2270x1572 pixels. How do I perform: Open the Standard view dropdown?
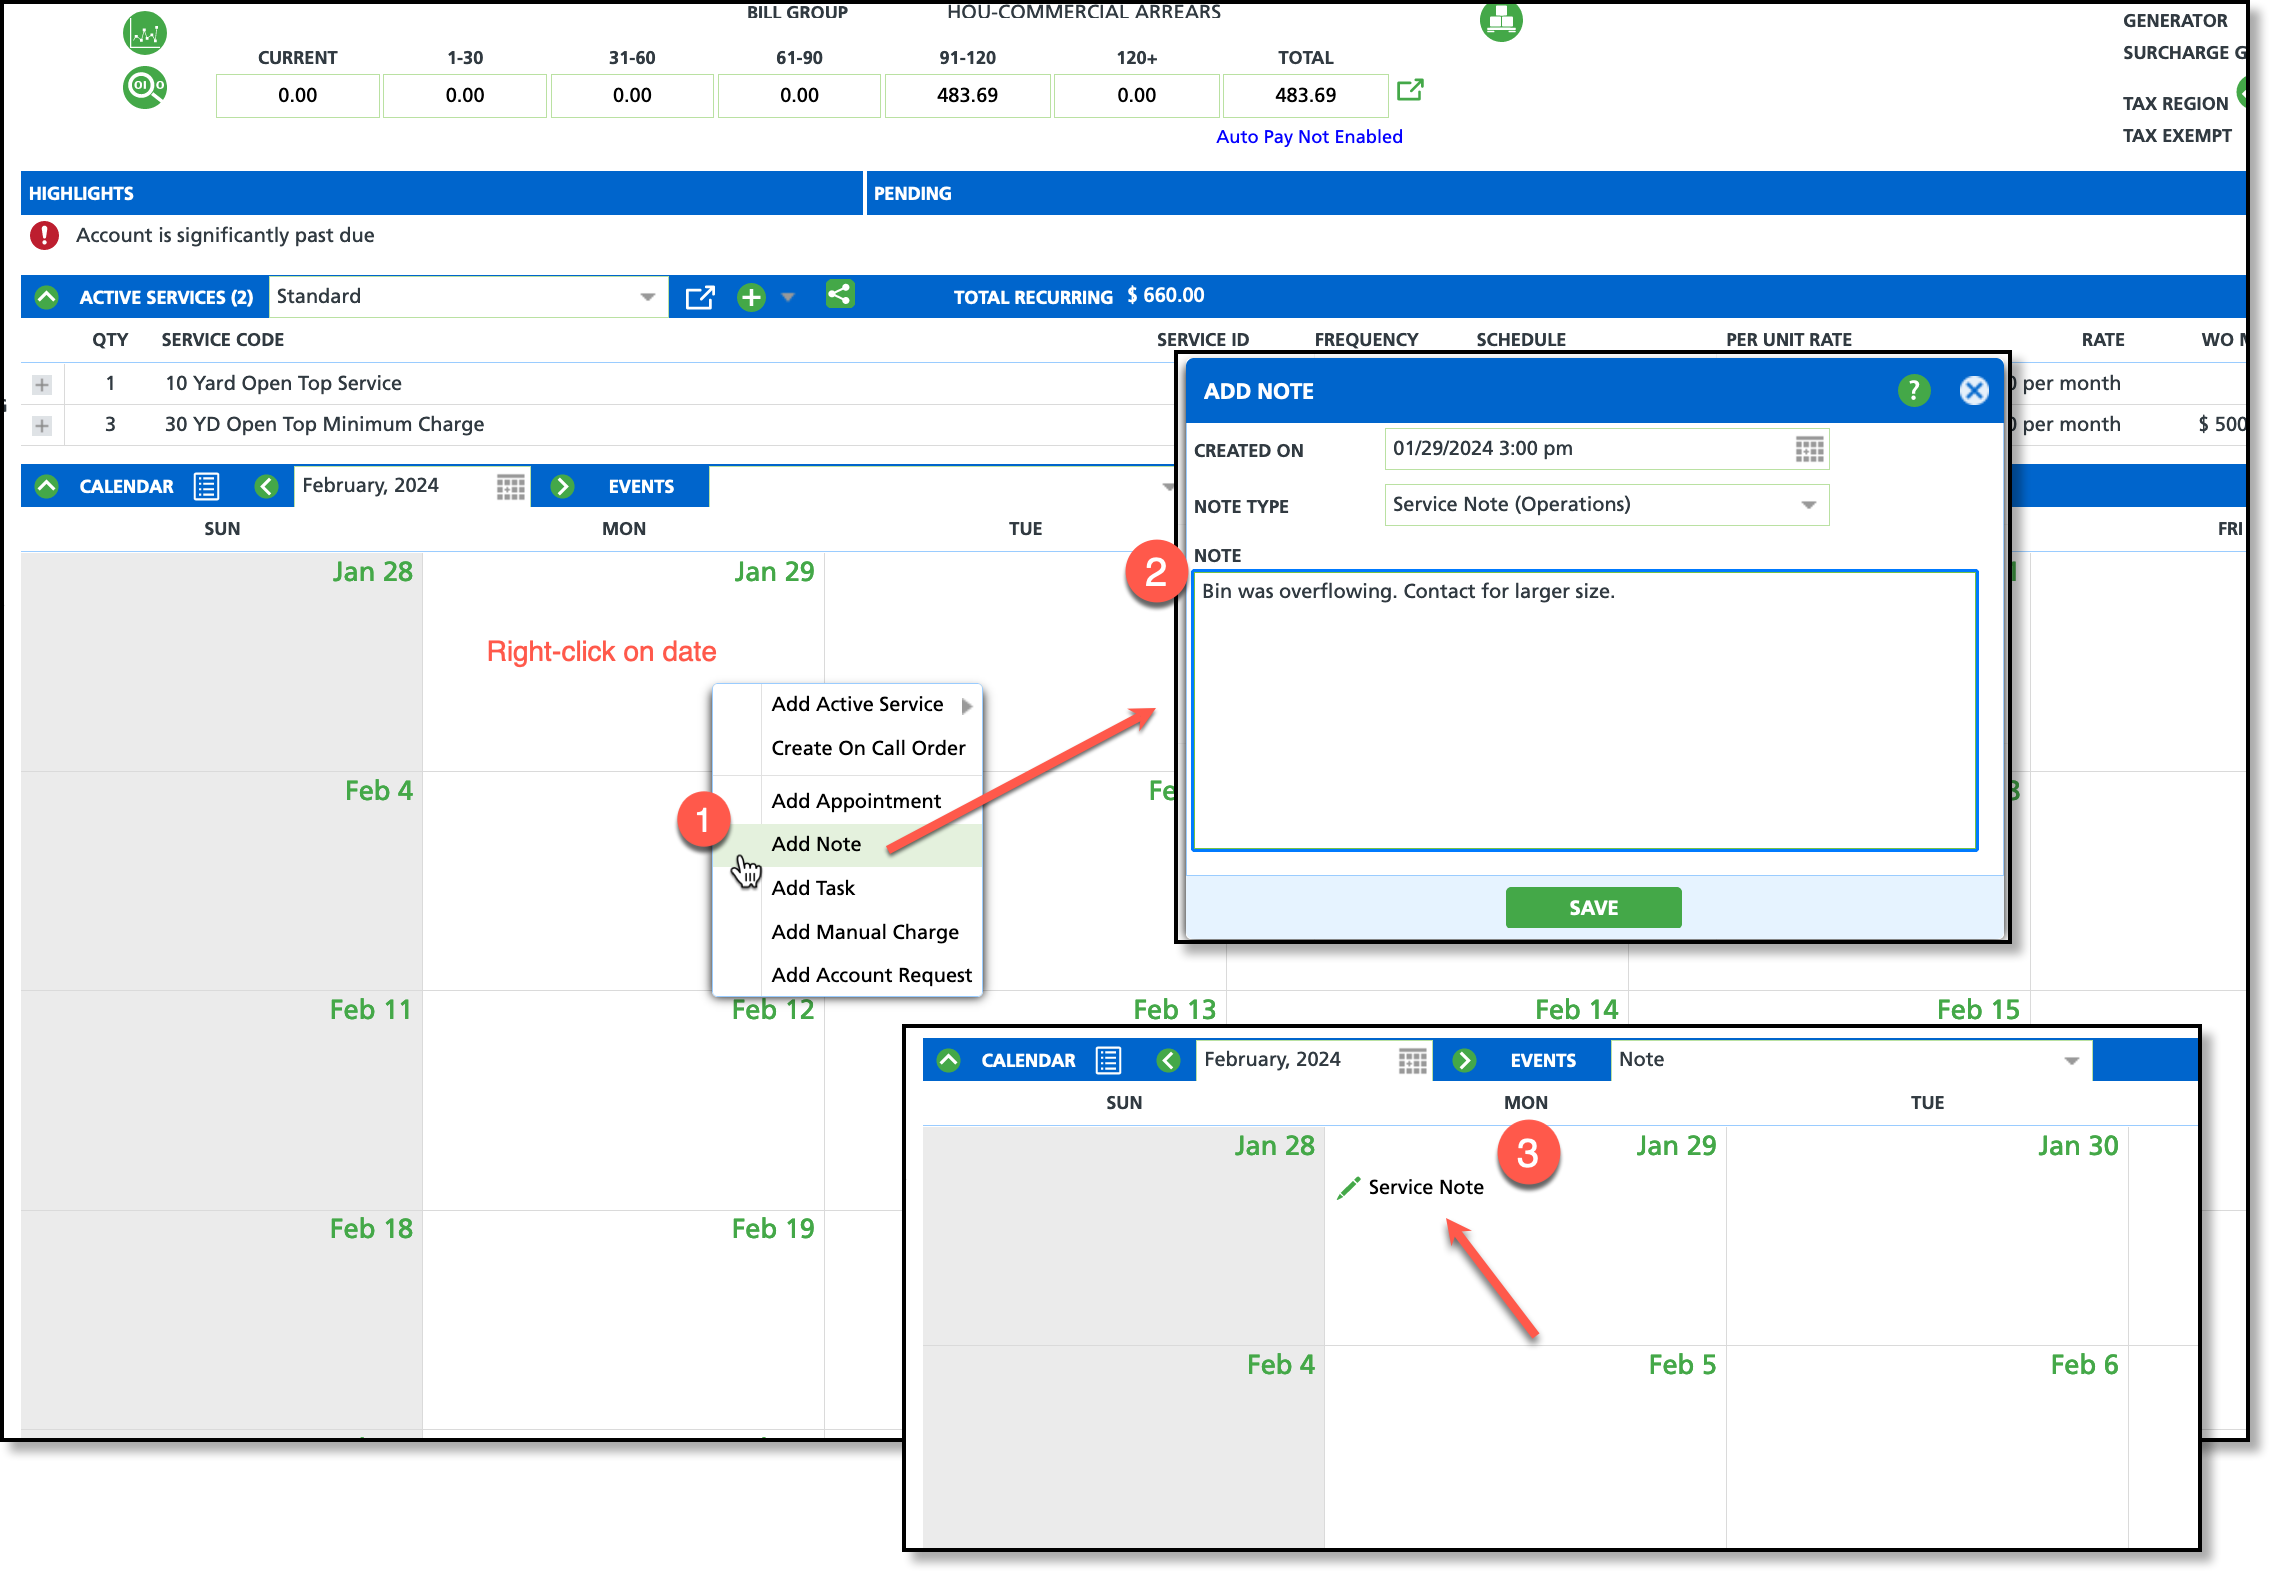[647, 297]
